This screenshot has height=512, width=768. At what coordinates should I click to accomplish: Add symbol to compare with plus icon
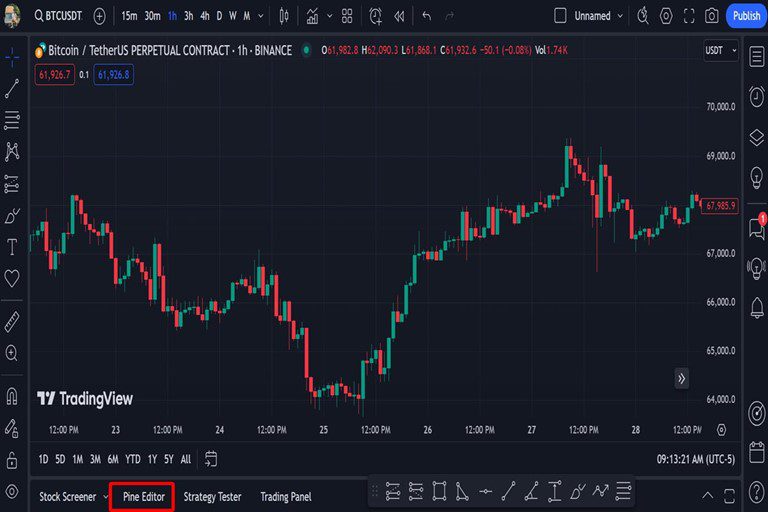[x=99, y=16]
